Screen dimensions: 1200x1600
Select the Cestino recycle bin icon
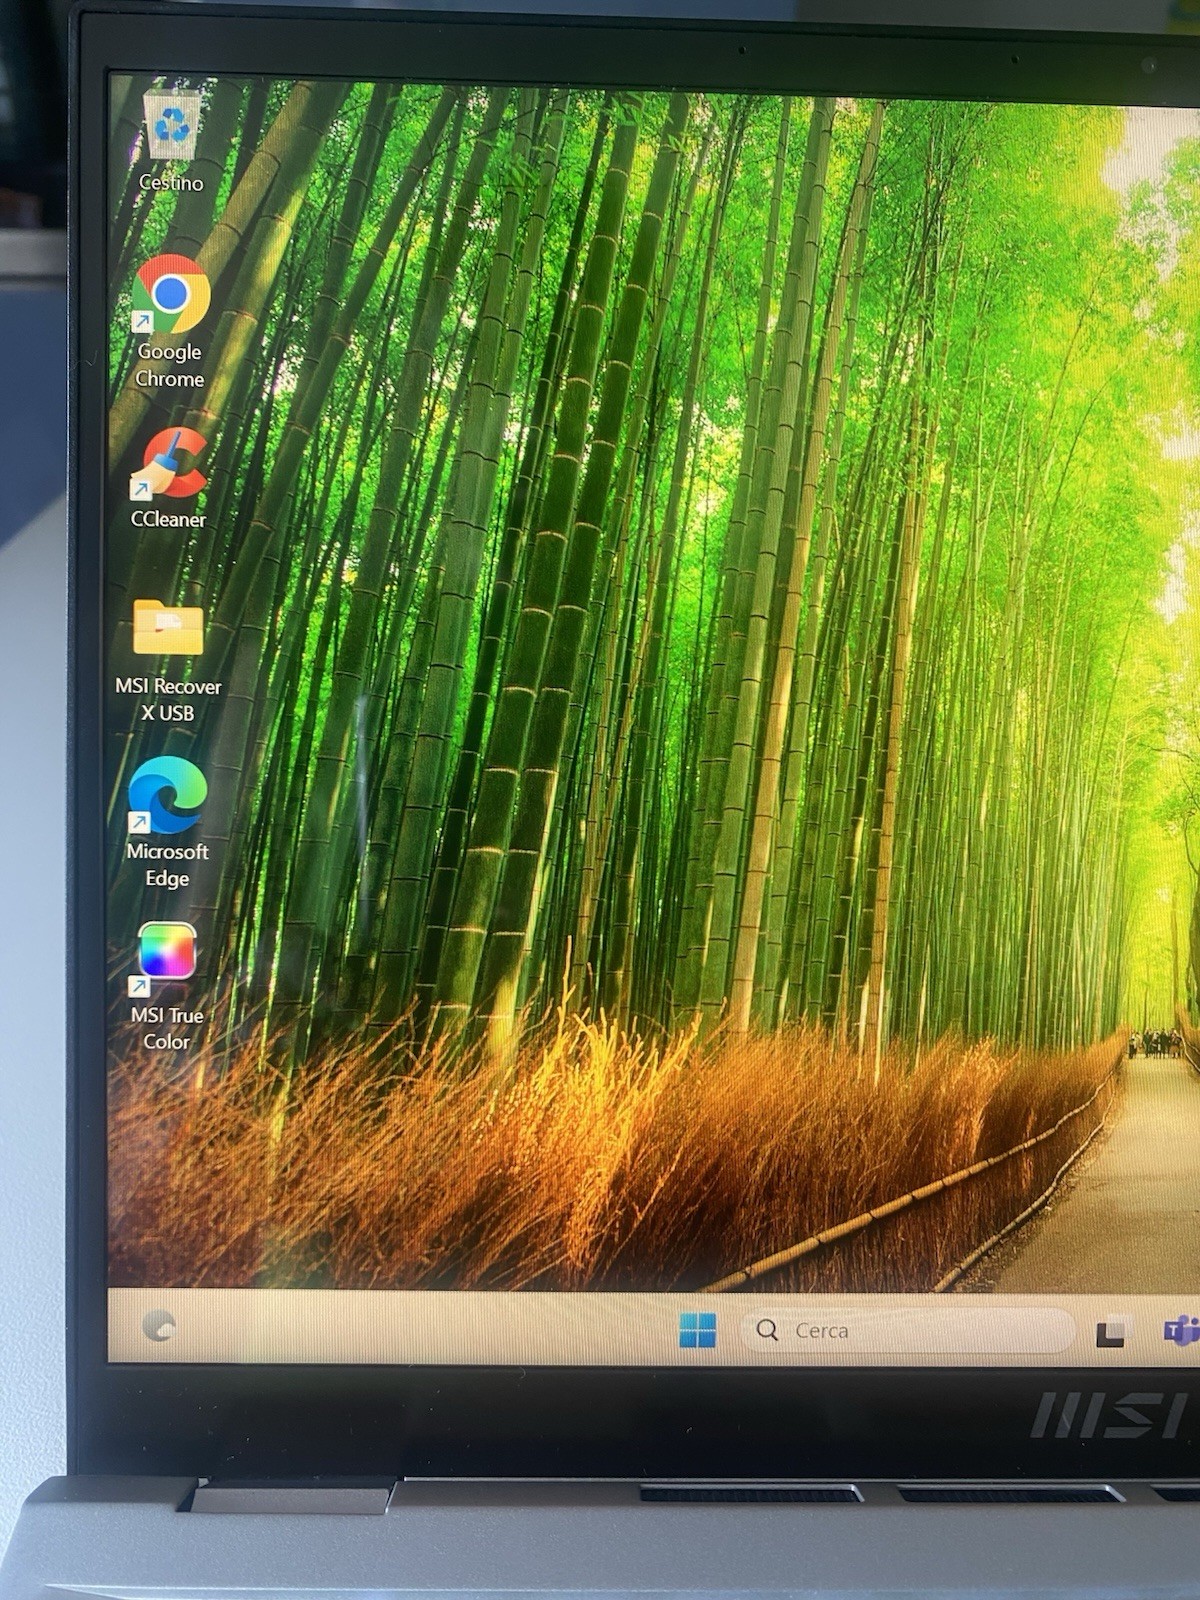[x=172, y=125]
